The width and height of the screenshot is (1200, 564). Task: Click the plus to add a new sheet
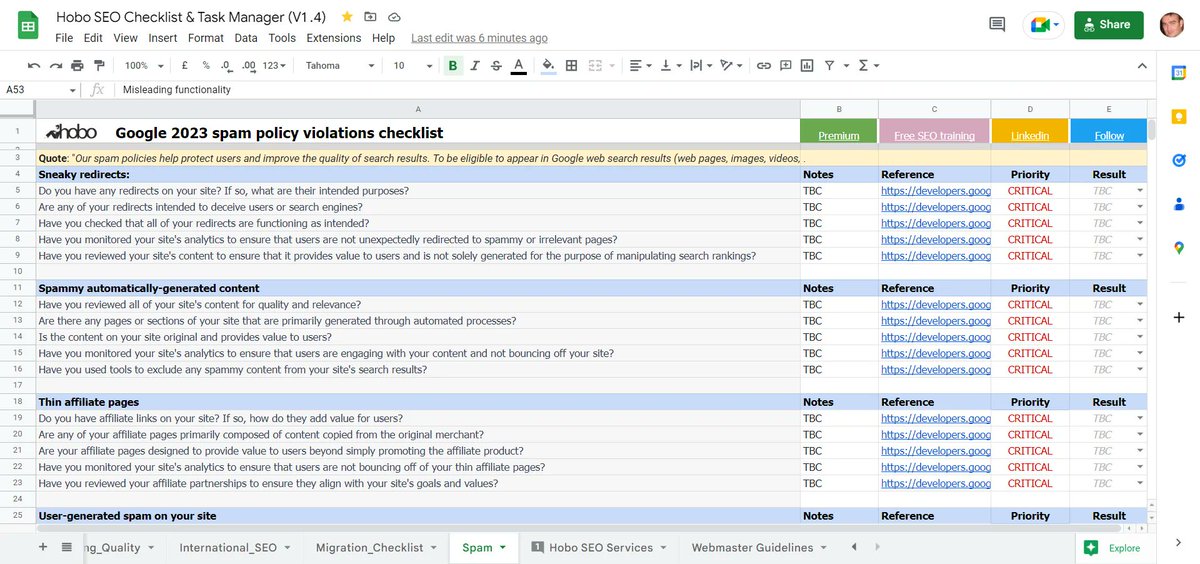(42, 547)
